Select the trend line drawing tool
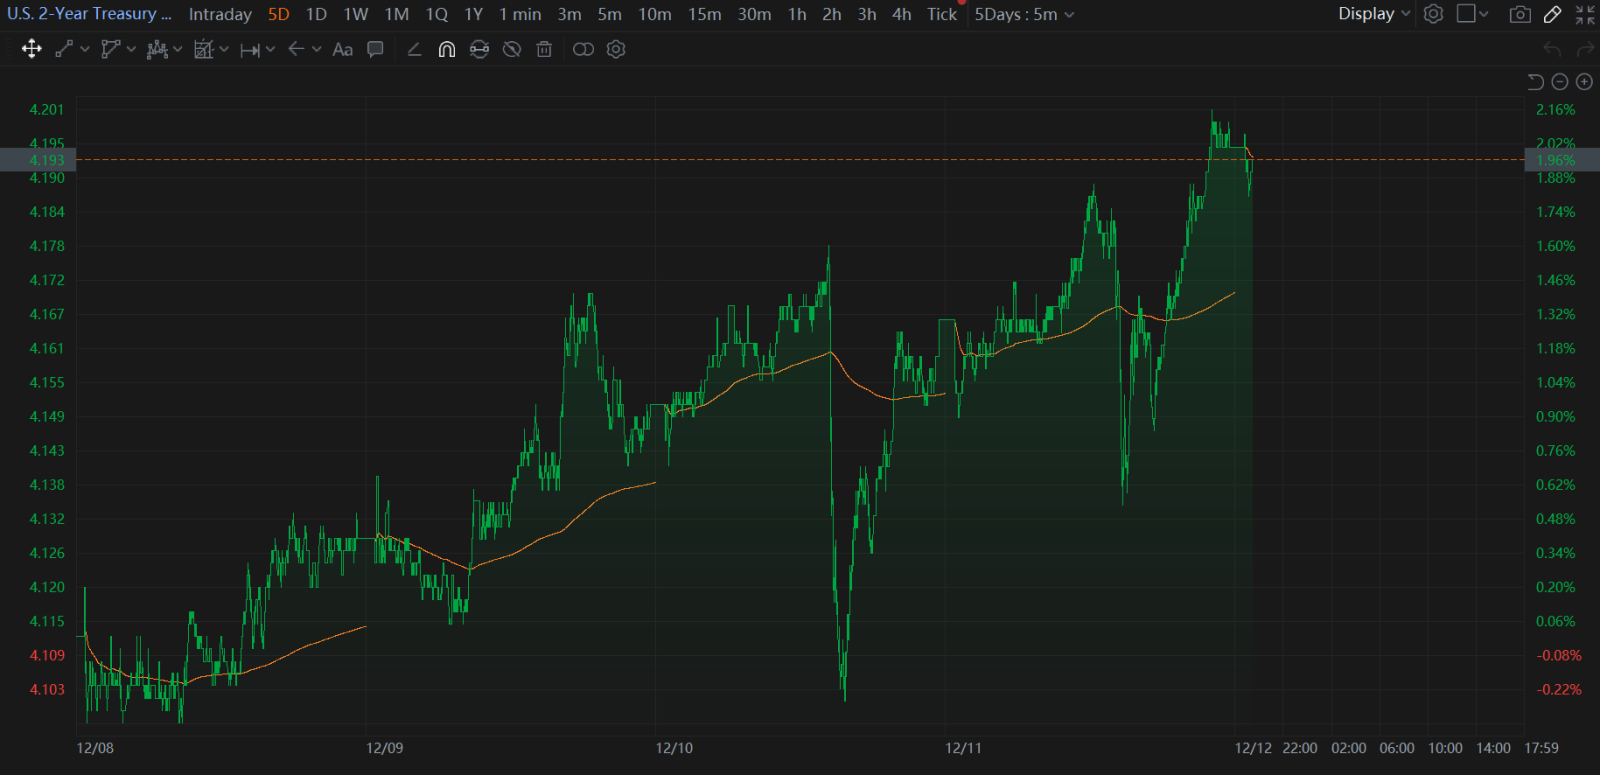Viewport: 1600px width, 775px height. [64, 49]
